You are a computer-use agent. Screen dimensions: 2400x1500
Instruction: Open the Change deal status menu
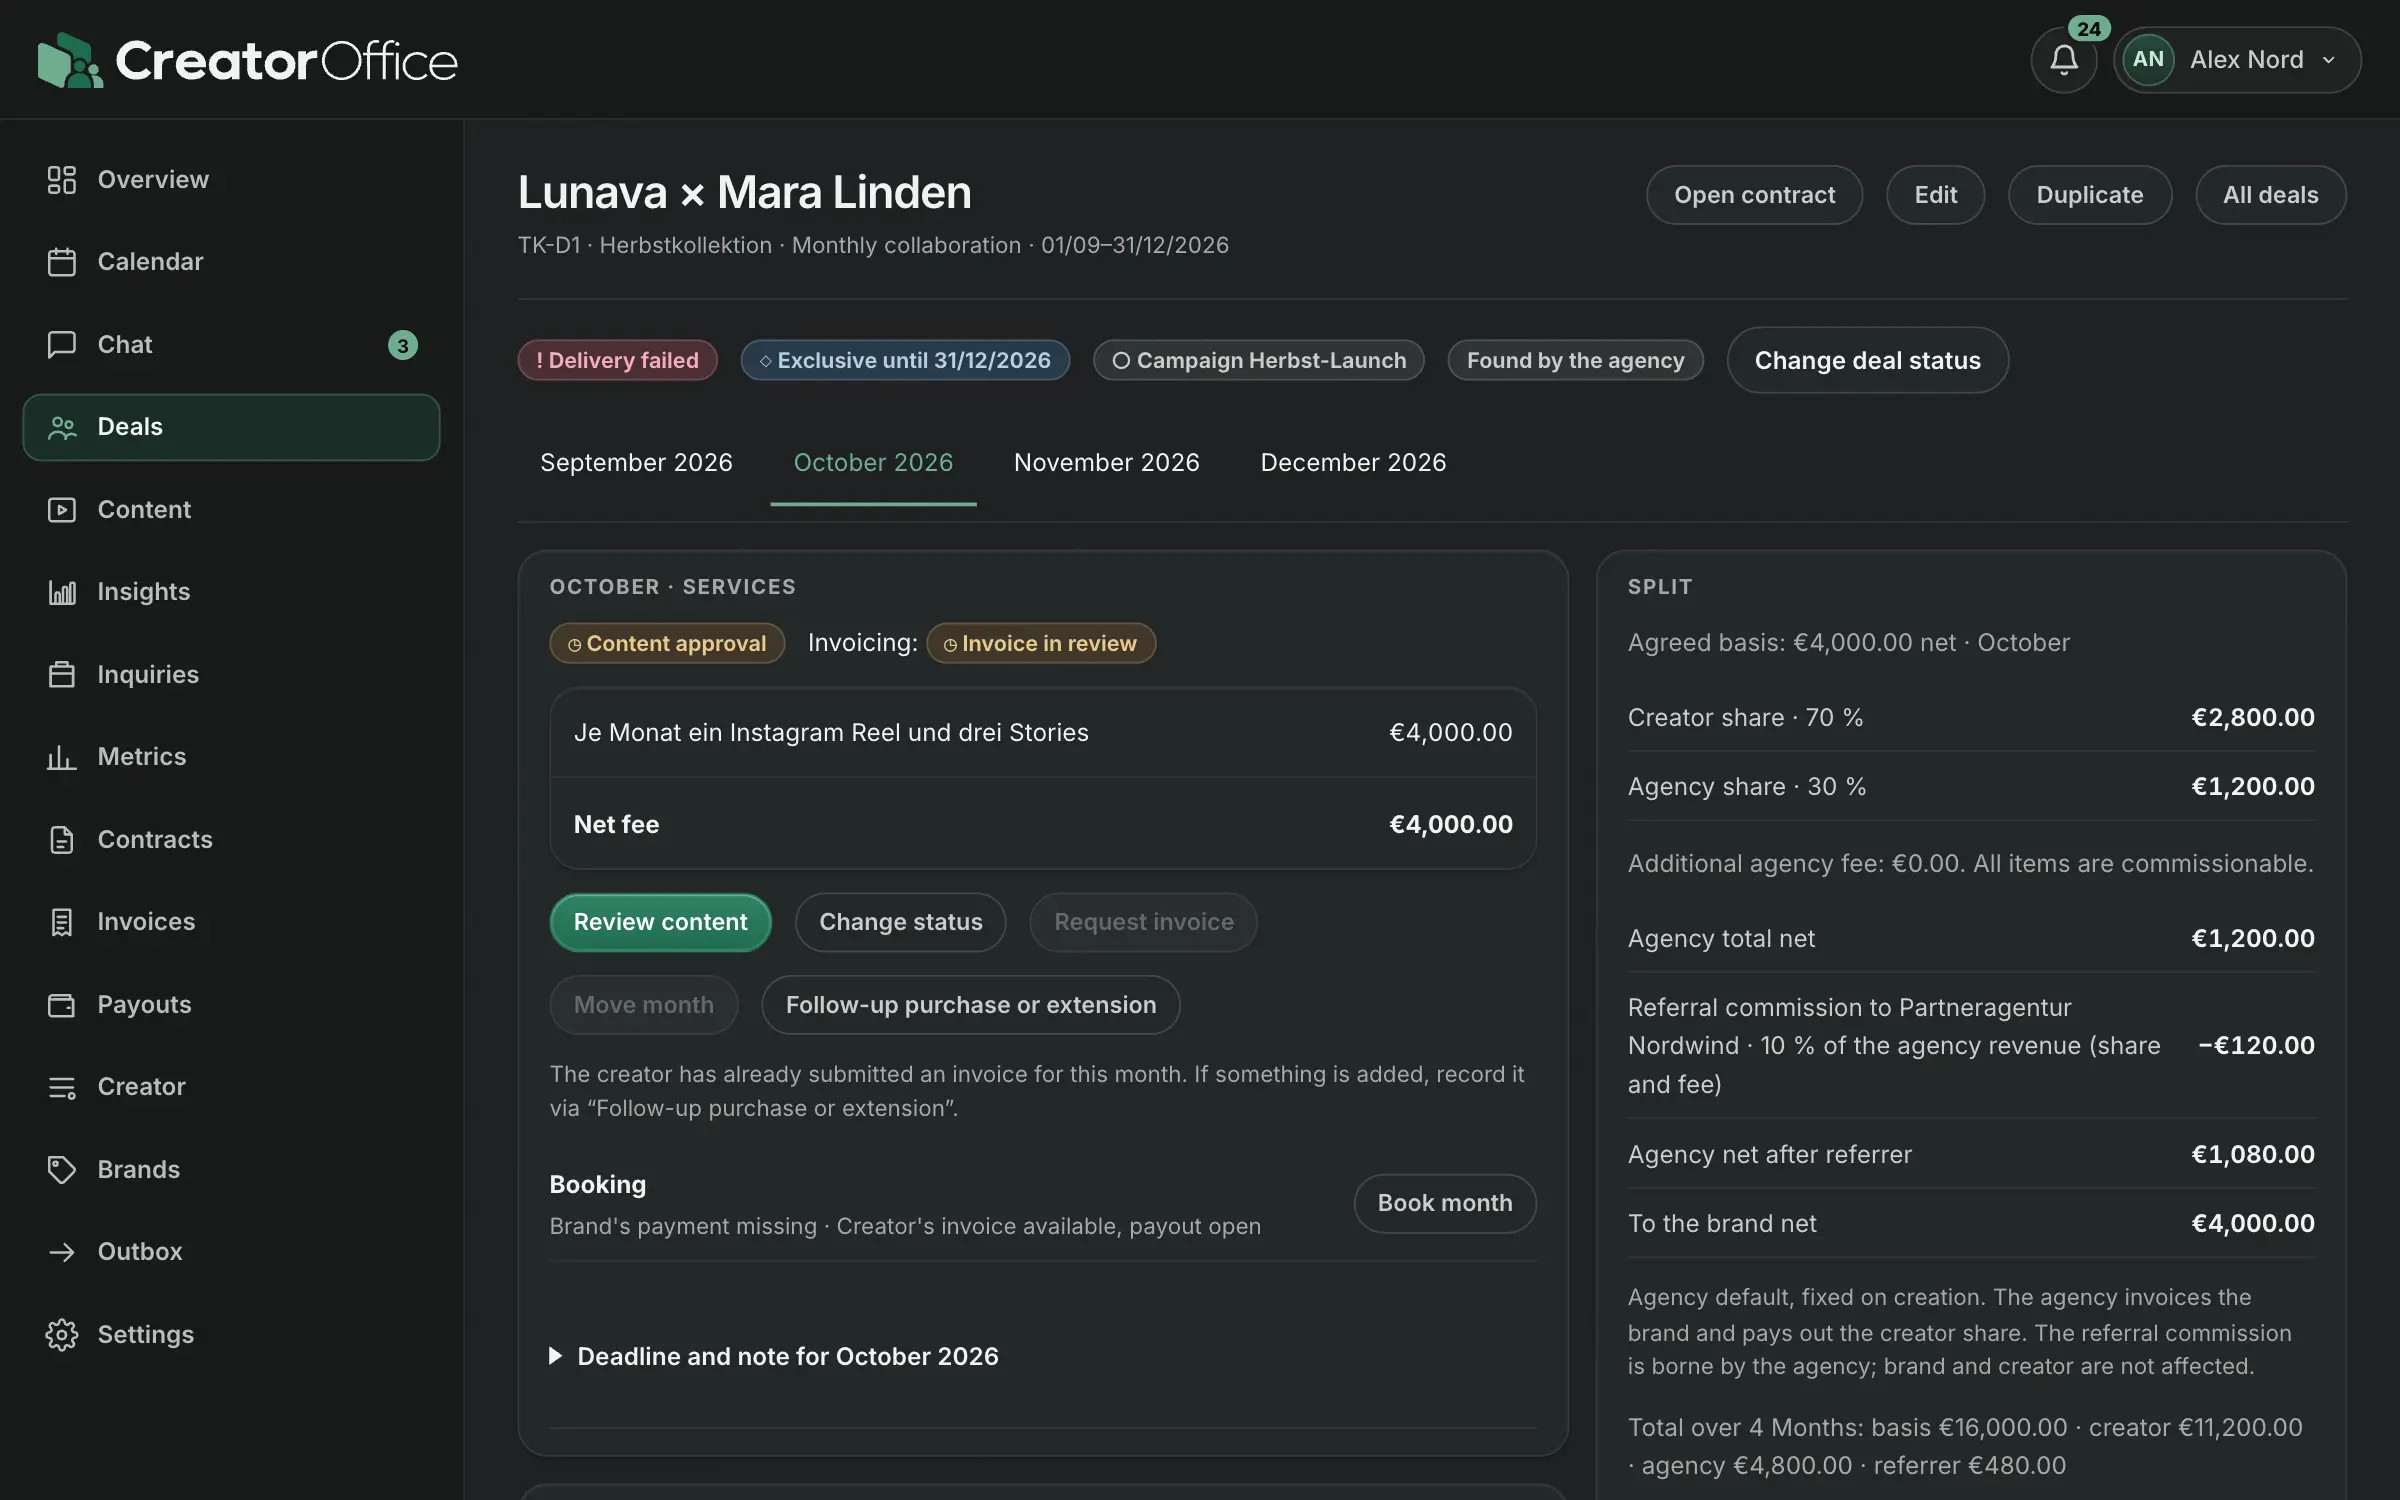point(1867,360)
